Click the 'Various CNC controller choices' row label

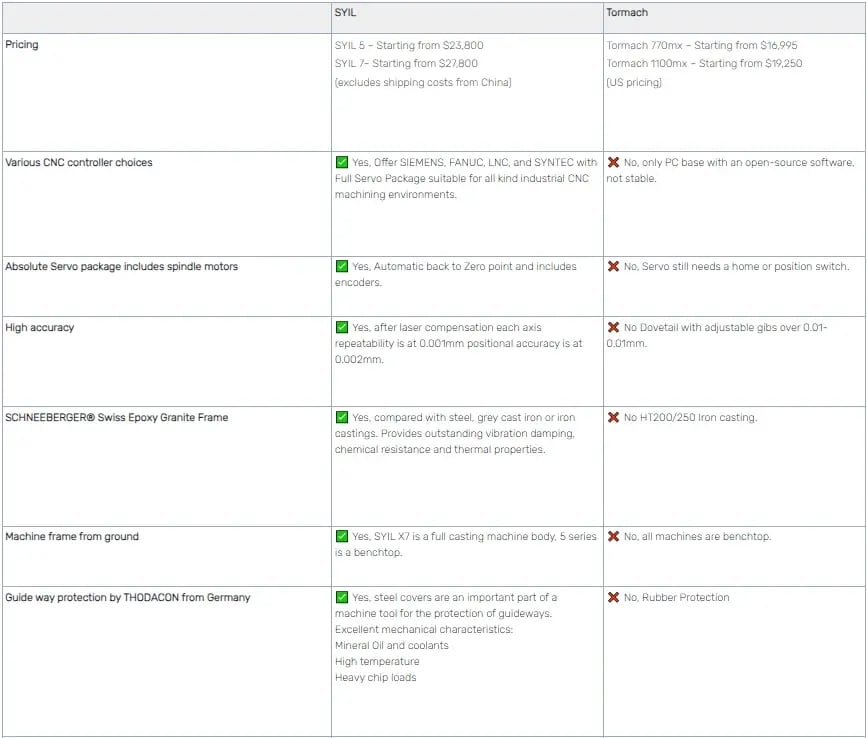click(x=79, y=162)
